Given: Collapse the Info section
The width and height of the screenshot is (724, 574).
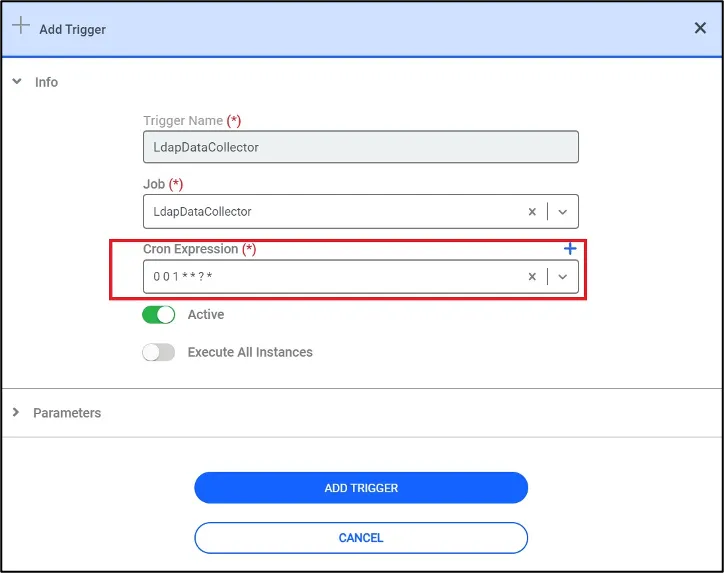Looking at the screenshot, I should [x=17, y=82].
